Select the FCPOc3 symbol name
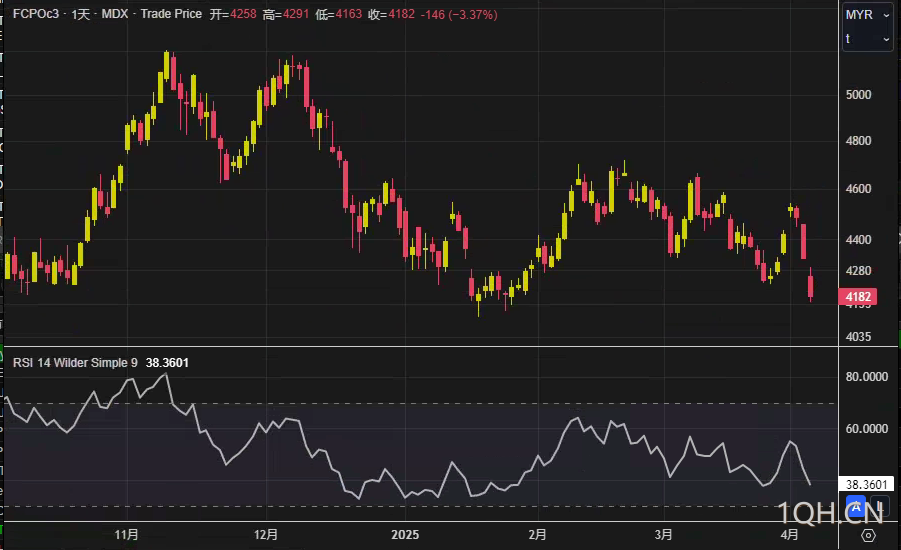The width and height of the screenshot is (901, 550). point(36,14)
